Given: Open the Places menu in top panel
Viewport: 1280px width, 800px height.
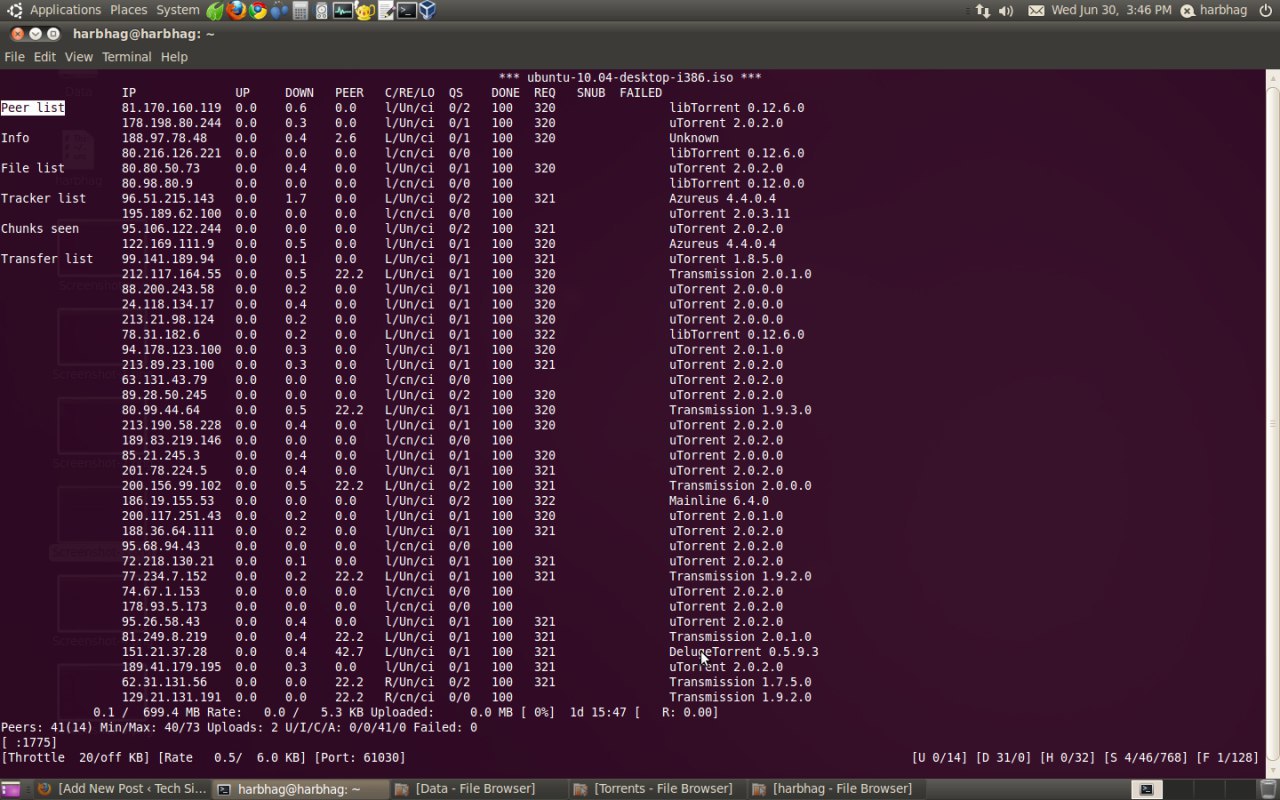Looking at the screenshot, I should click(x=128, y=10).
